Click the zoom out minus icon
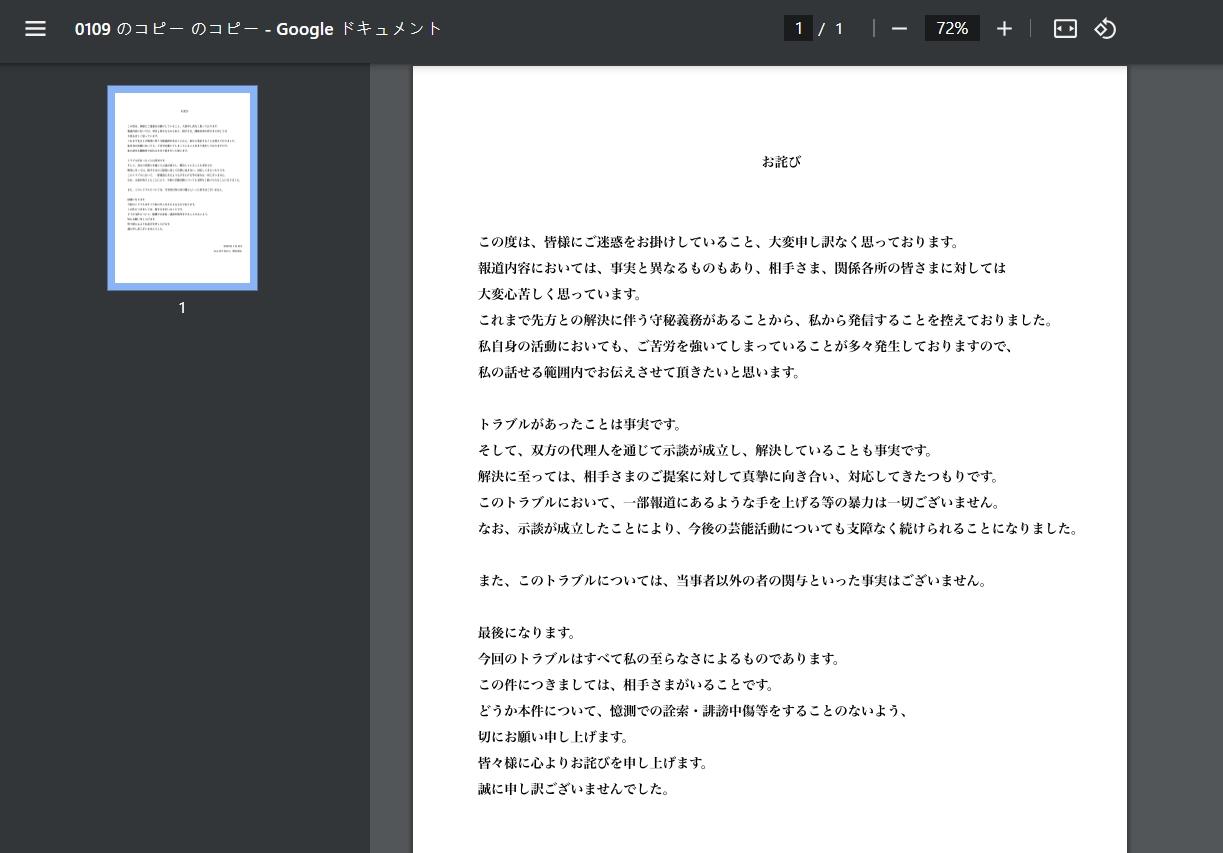This screenshot has height=853, width=1223. (x=899, y=29)
